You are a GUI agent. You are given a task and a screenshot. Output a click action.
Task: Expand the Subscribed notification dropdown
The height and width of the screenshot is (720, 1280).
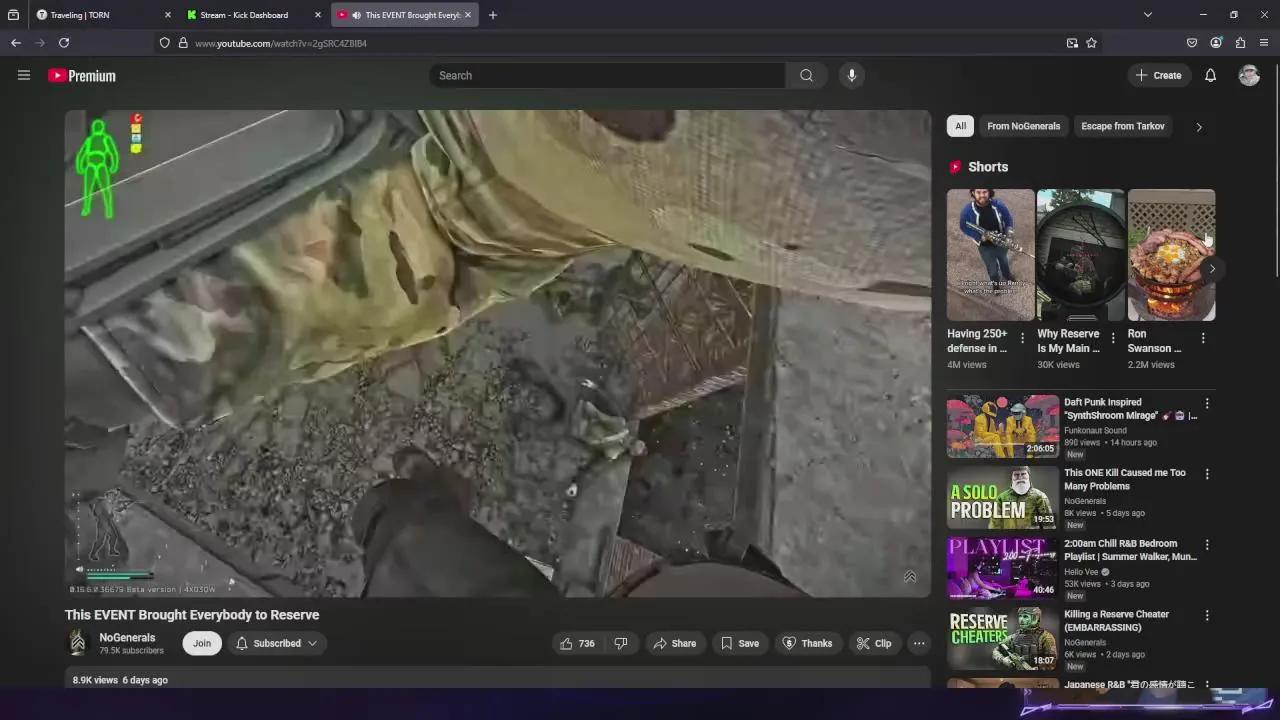tap(277, 643)
